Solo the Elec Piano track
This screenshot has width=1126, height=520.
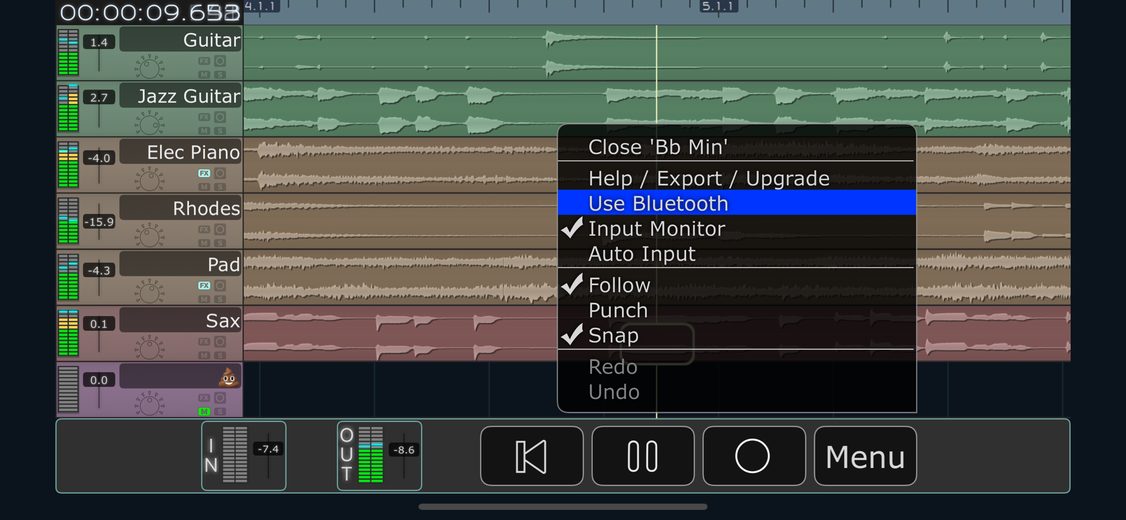click(x=220, y=186)
